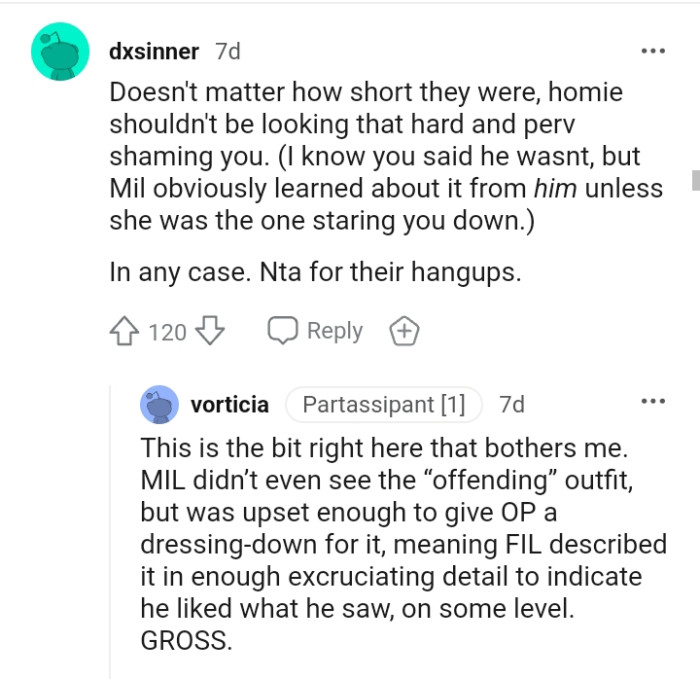Click the speech bubble reply icon
The image size is (700, 679).
(x=283, y=331)
